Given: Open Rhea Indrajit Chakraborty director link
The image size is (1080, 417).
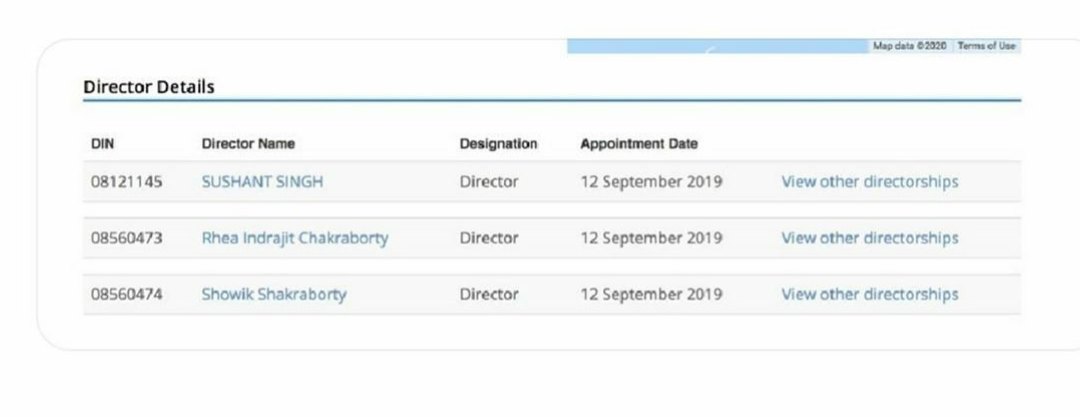Looking at the screenshot, I should coord(295,238).
